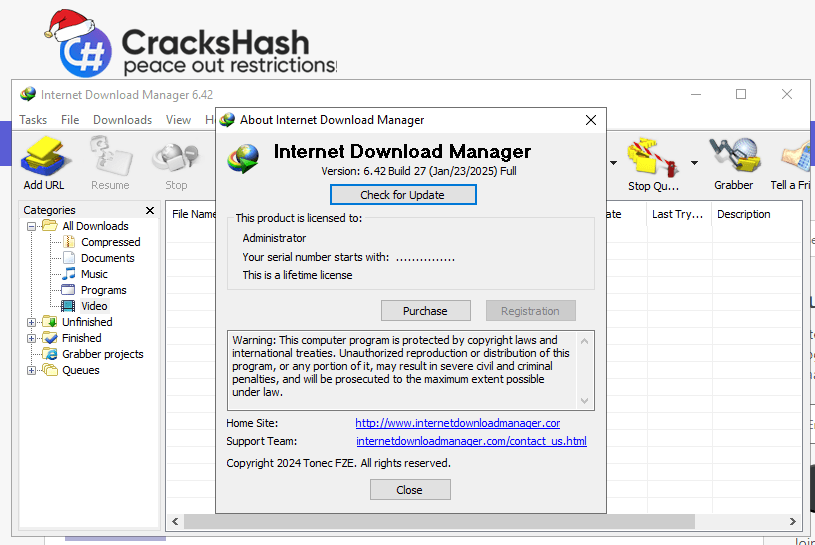Screen dimensions: 815x545
Task: Select the Video category
Action: click(x=94, y=306)
